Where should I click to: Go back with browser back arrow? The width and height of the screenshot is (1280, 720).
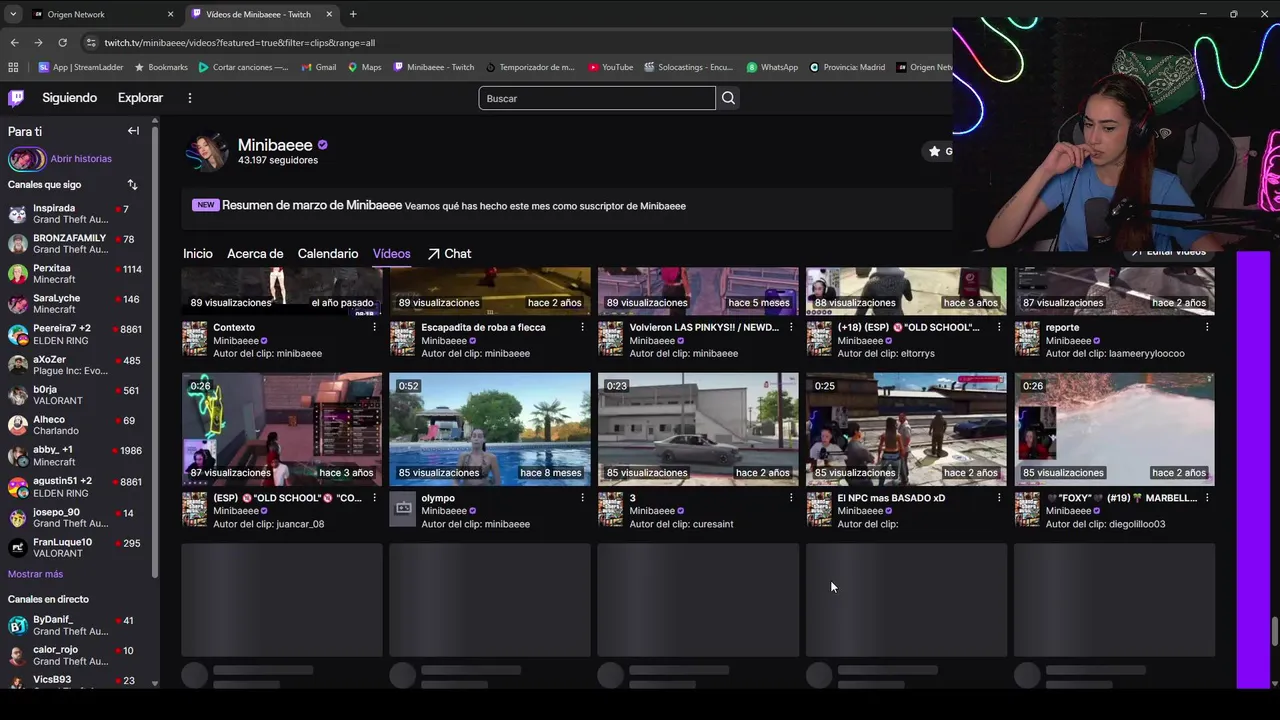(x=14, y=43)
